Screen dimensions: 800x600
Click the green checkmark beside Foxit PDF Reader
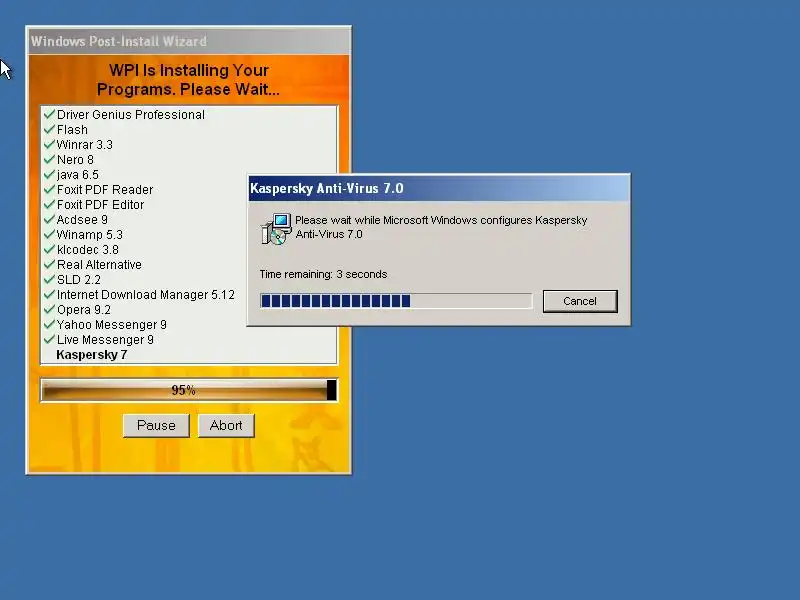coord(49,189)
